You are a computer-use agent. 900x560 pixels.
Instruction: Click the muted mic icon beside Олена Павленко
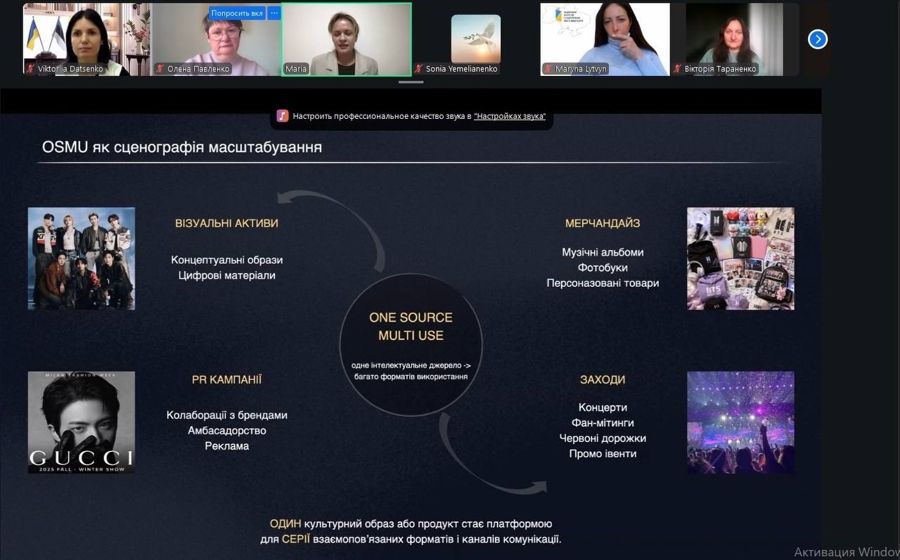[x=160, y=69]
